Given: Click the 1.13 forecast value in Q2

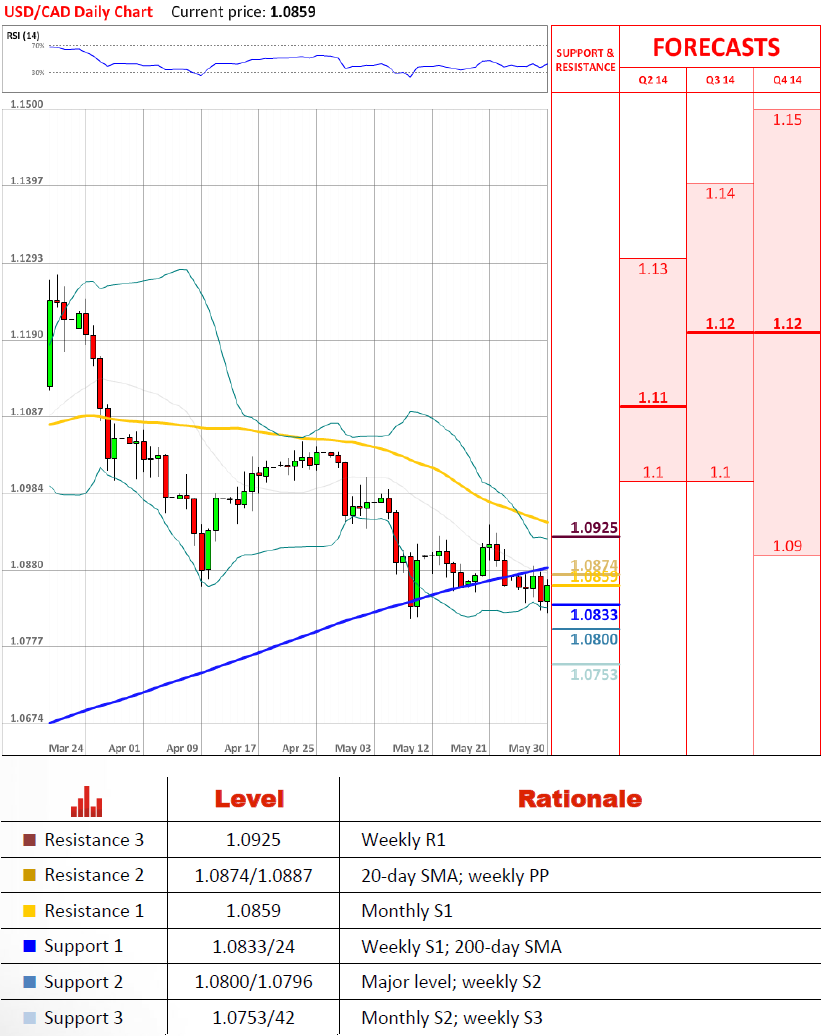Looking at the screenshot, I should (x=653, y=269).
